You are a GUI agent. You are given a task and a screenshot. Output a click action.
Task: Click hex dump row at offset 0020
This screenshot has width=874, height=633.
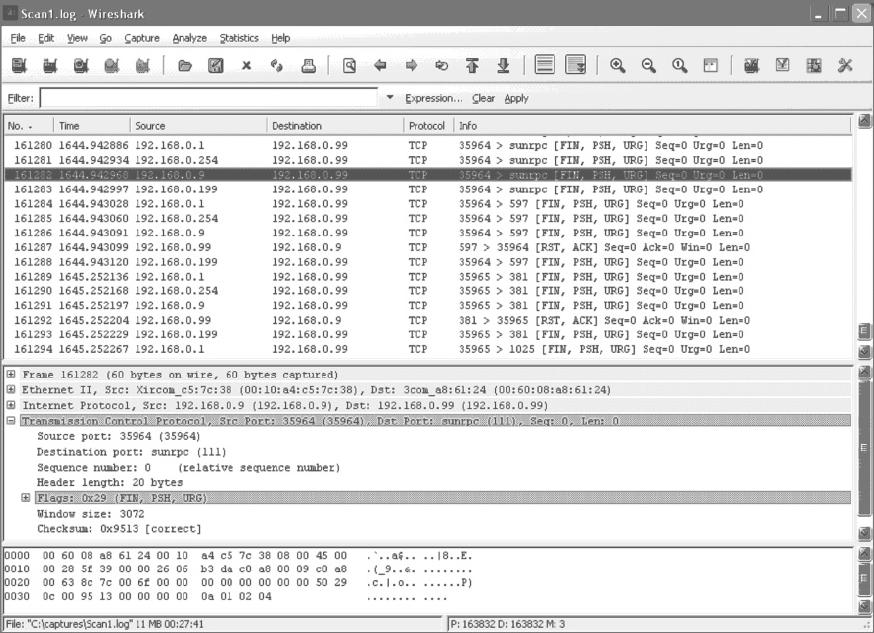tap(239, 582)
